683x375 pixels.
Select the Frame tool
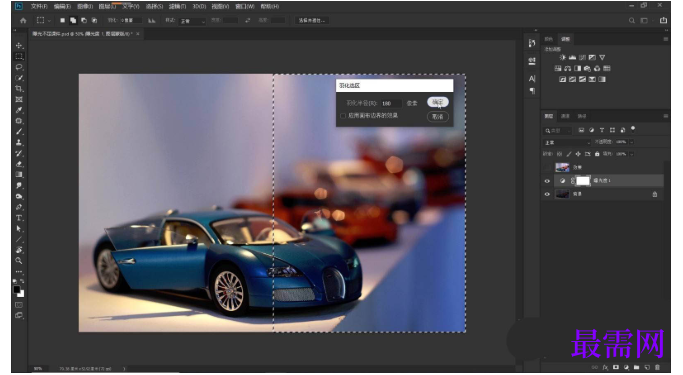point(19,99)
